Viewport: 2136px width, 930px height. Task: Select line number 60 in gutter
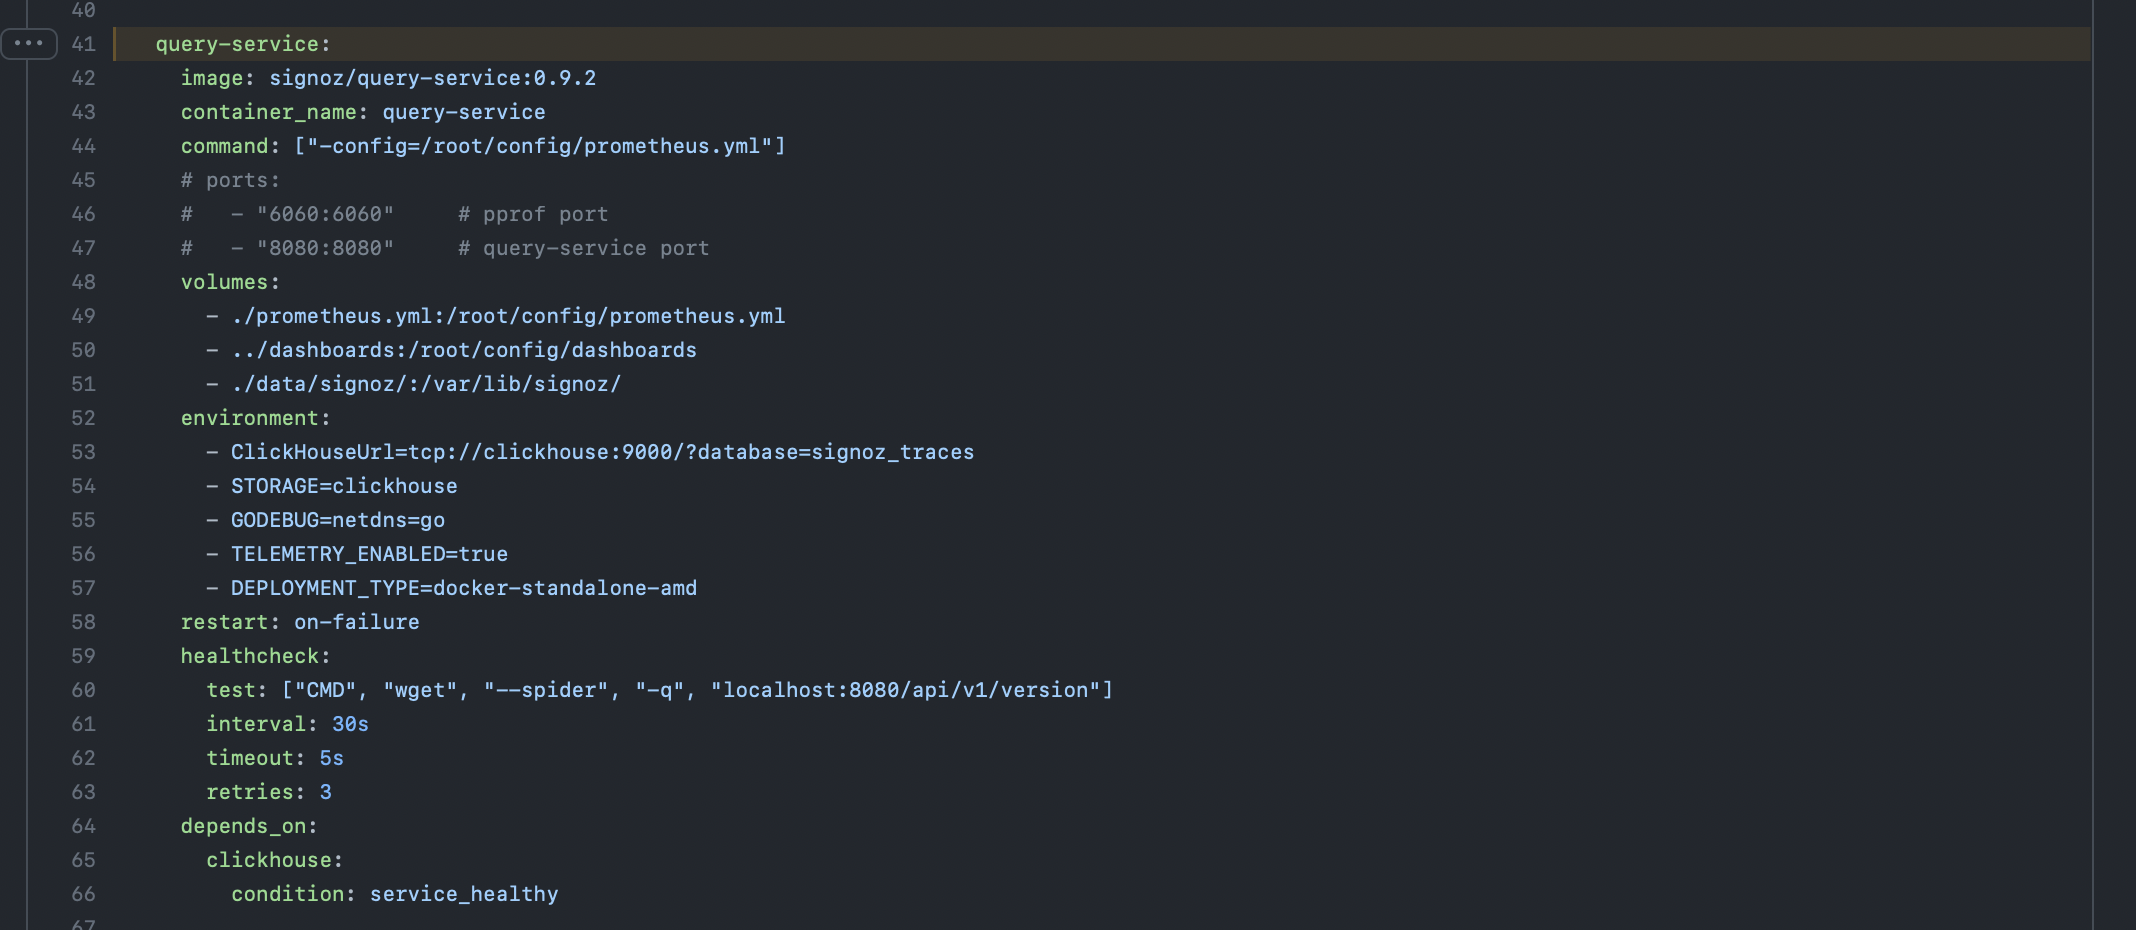tap(84, 690)
